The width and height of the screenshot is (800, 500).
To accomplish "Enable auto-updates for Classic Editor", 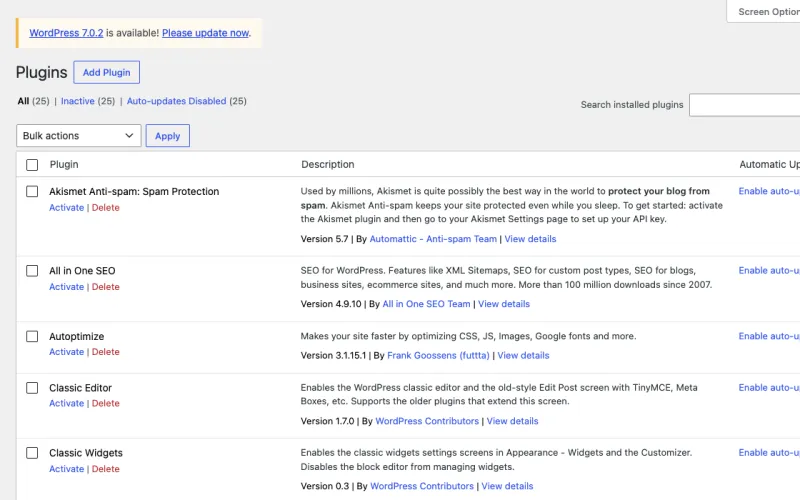I will [769, 388].
